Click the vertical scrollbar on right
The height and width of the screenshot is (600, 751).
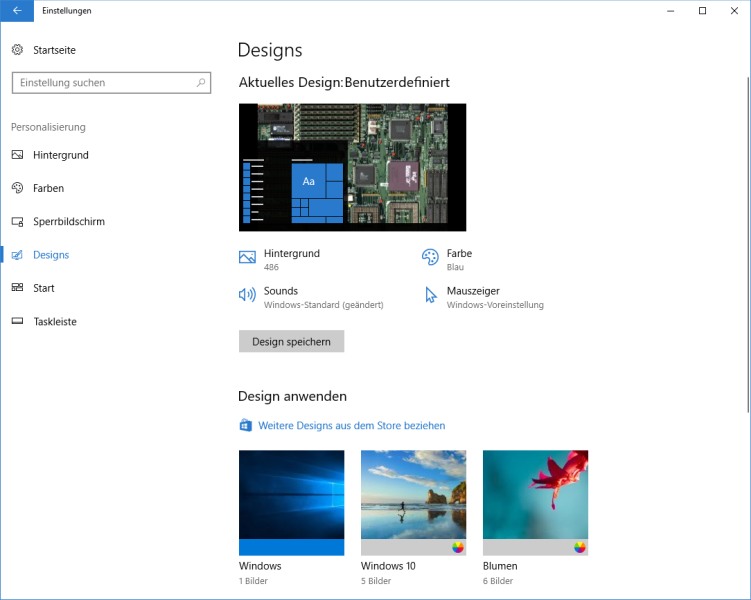749,244
